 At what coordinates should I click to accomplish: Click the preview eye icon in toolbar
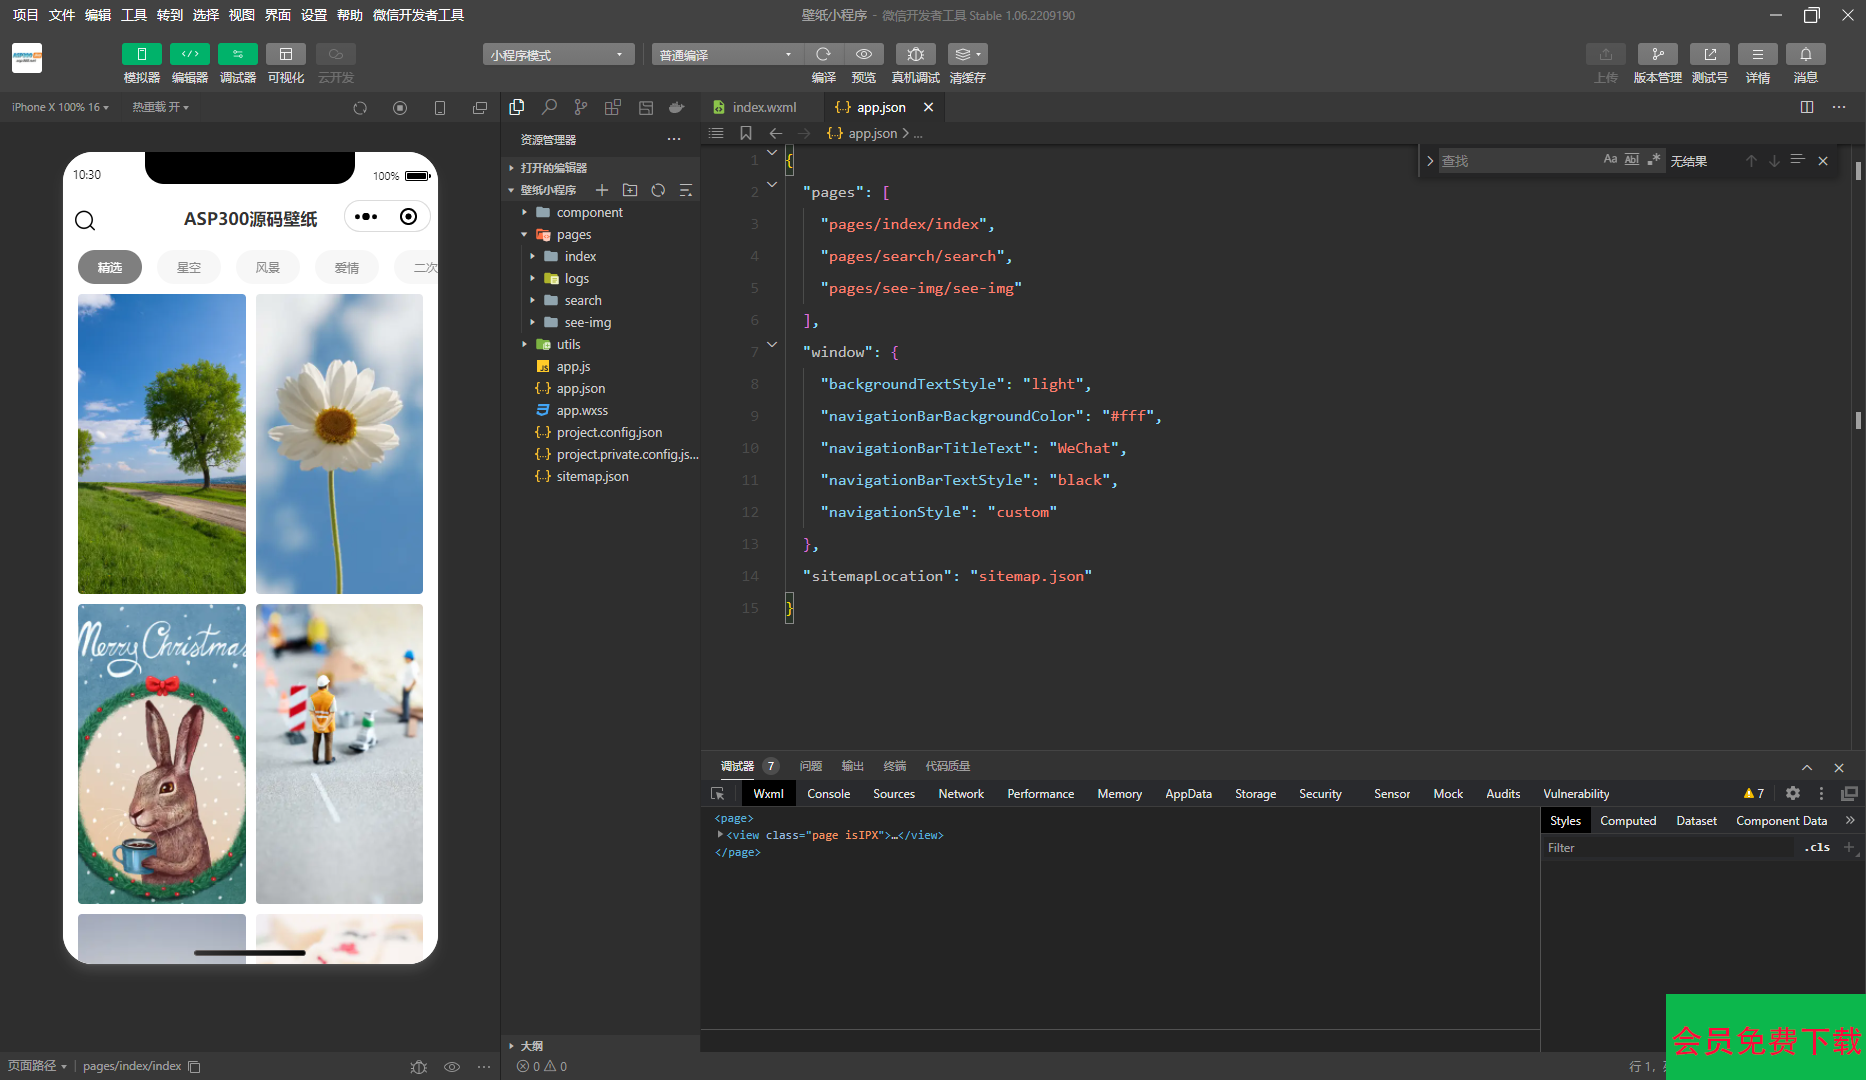coord(864,55)
